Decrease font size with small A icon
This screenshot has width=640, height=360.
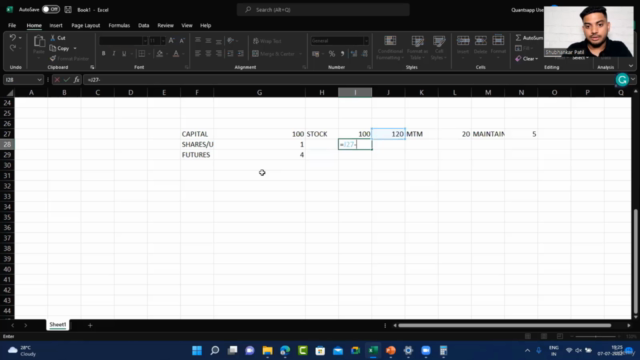pyautogui.click(x=182, y=40)
